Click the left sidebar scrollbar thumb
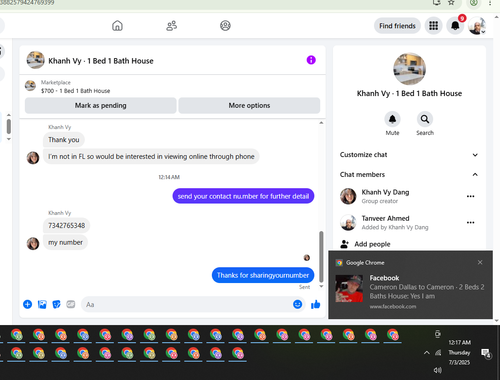The height and width of the screenshot is (380, 500). (9, 127)
